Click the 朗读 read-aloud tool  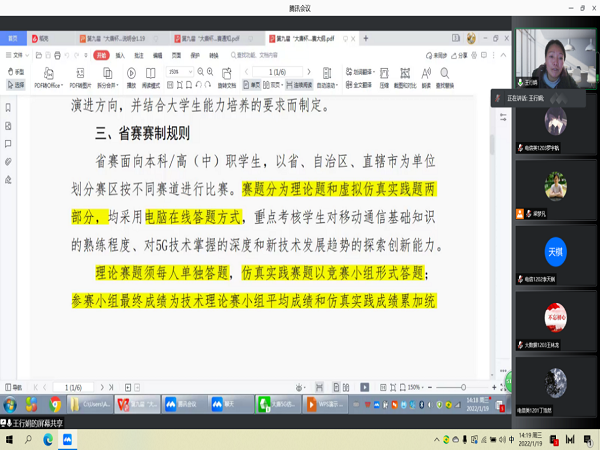pyautogui.click(x=426, y=78)
